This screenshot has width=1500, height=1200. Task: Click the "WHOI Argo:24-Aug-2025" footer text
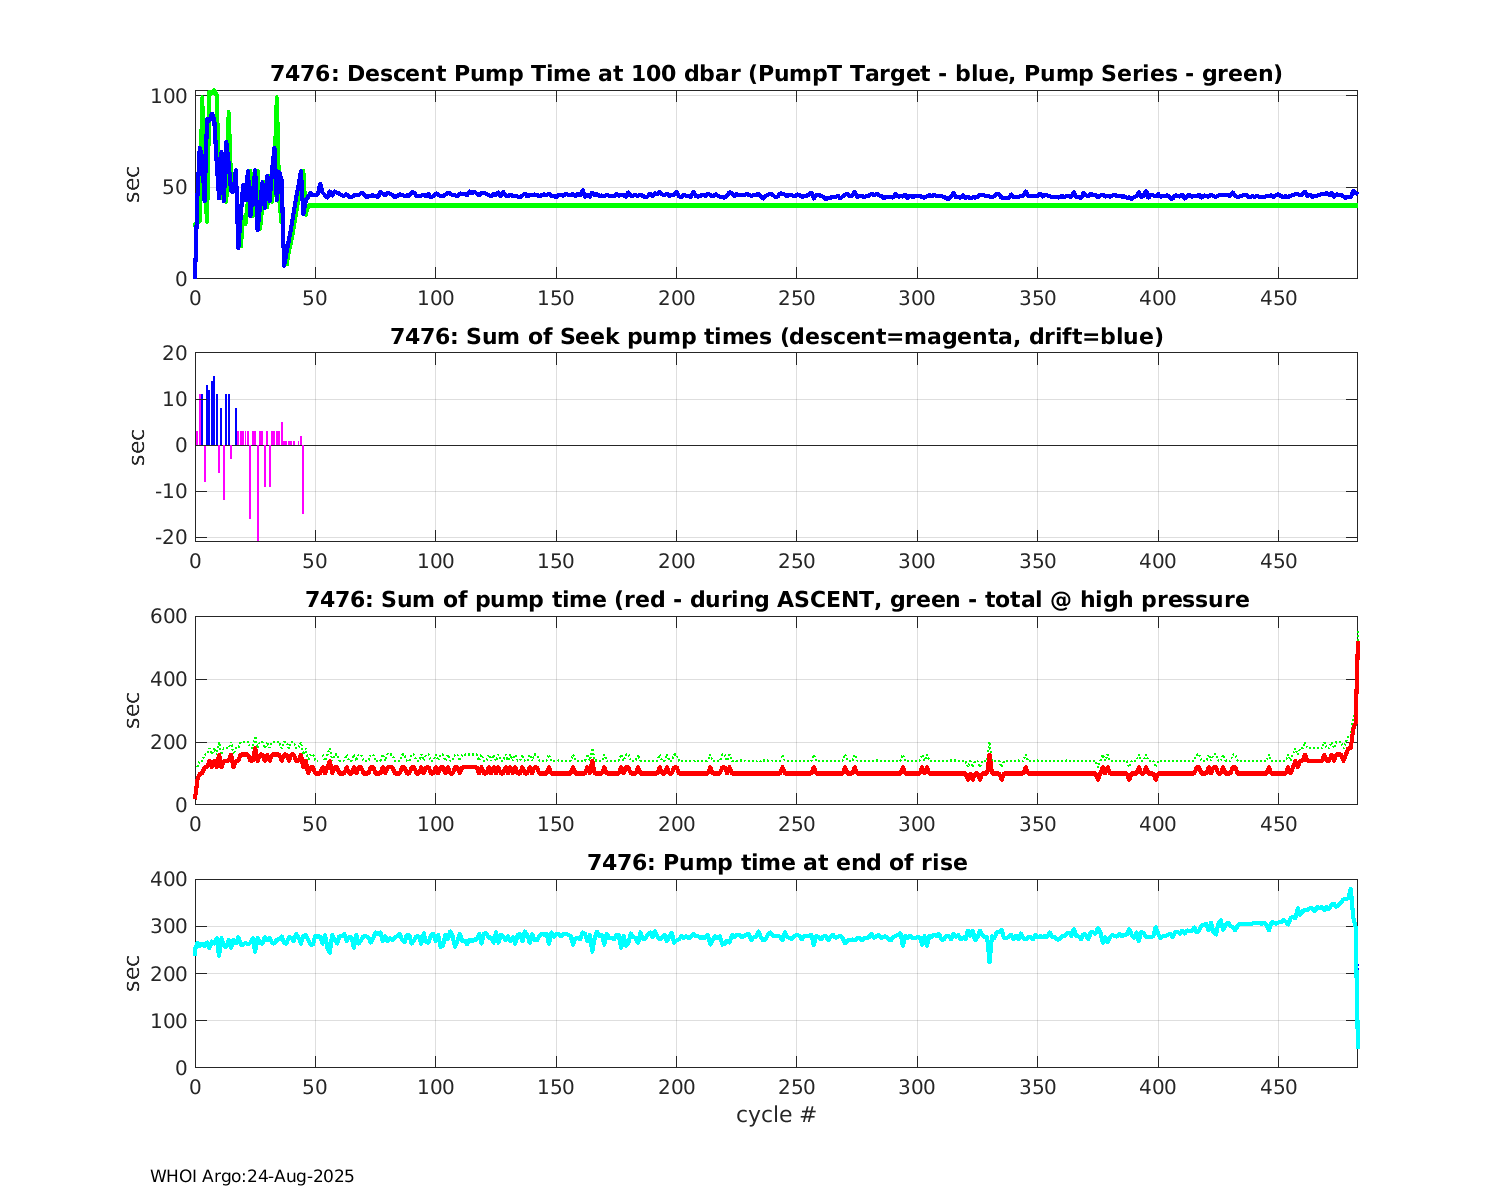pyautogui.click(x=252, y=1177)
